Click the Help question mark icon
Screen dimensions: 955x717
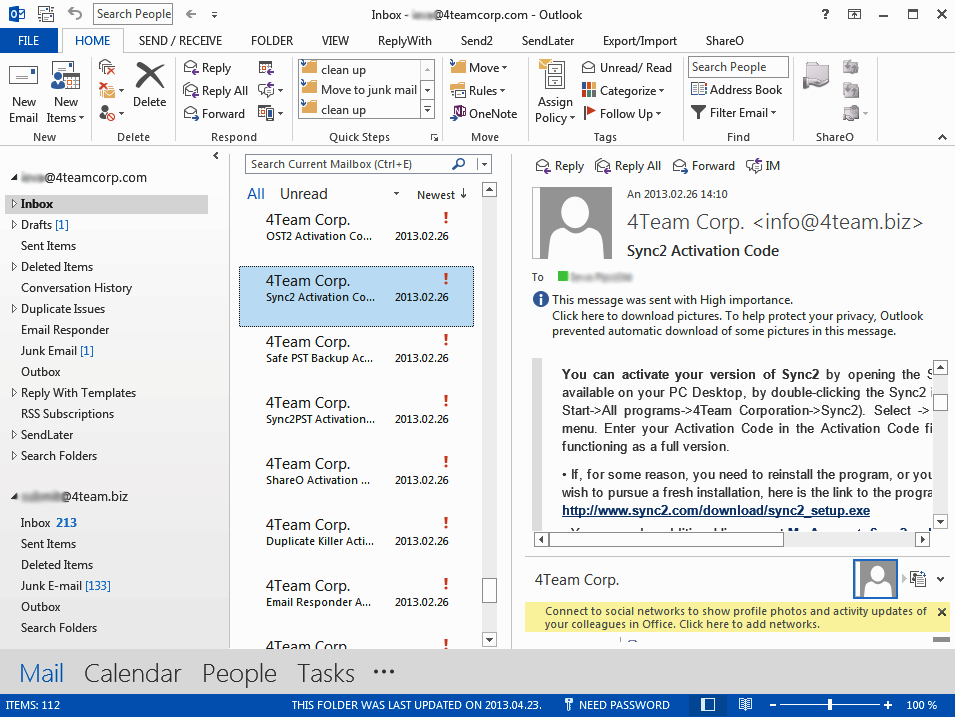pyautogui.click(x=825, y=14)
